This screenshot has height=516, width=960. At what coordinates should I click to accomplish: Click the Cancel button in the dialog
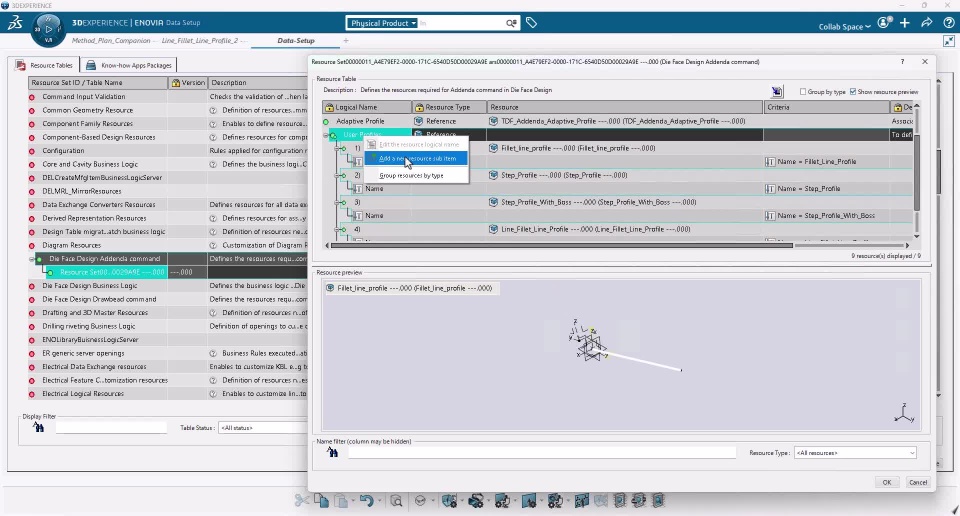point(918,482)
